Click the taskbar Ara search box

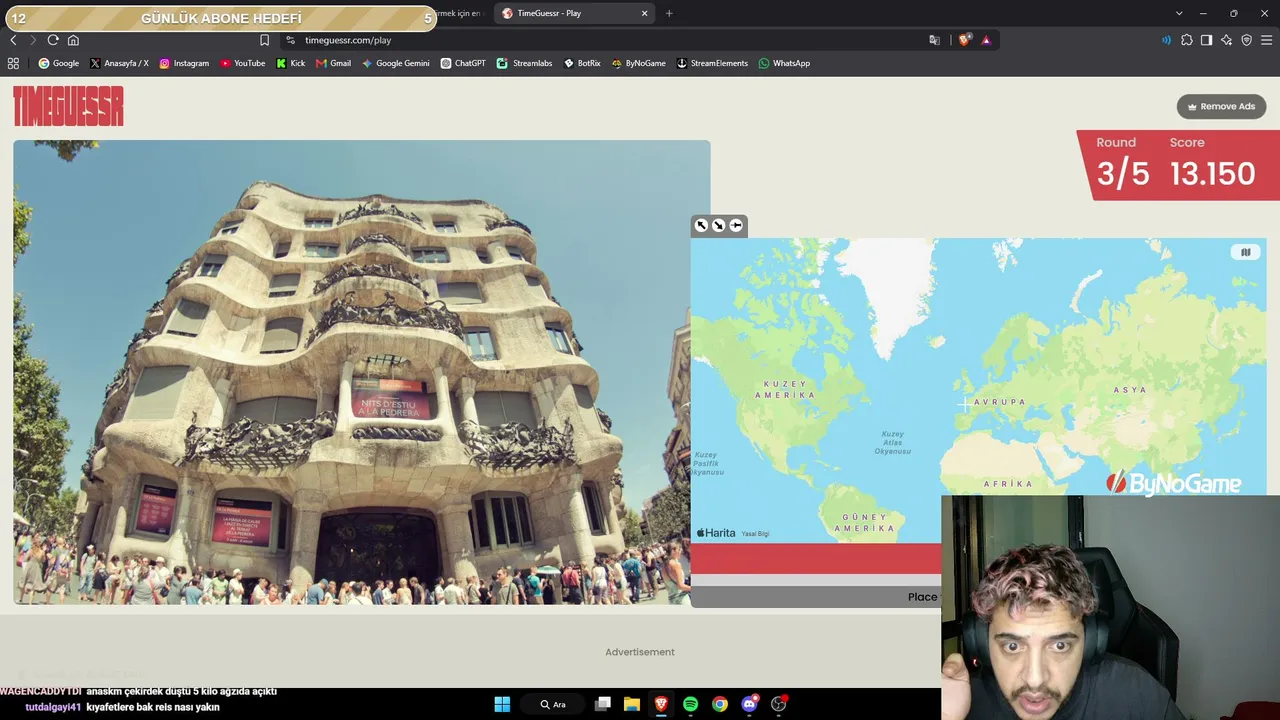pyautogui.click(x=553, y=704)
